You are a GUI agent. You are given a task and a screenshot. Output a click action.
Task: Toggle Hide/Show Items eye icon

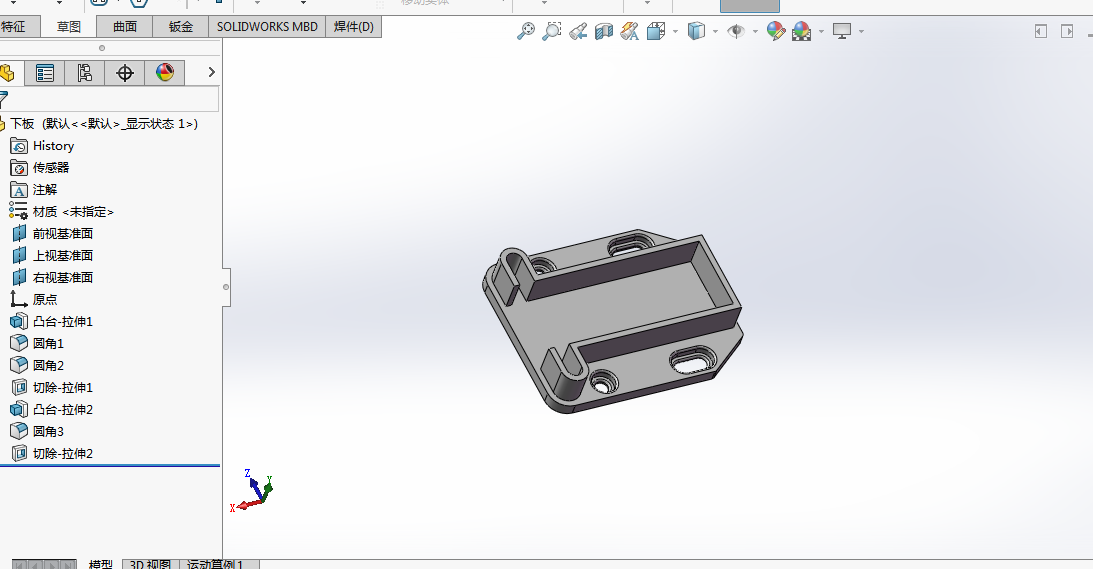click(735, 31)
